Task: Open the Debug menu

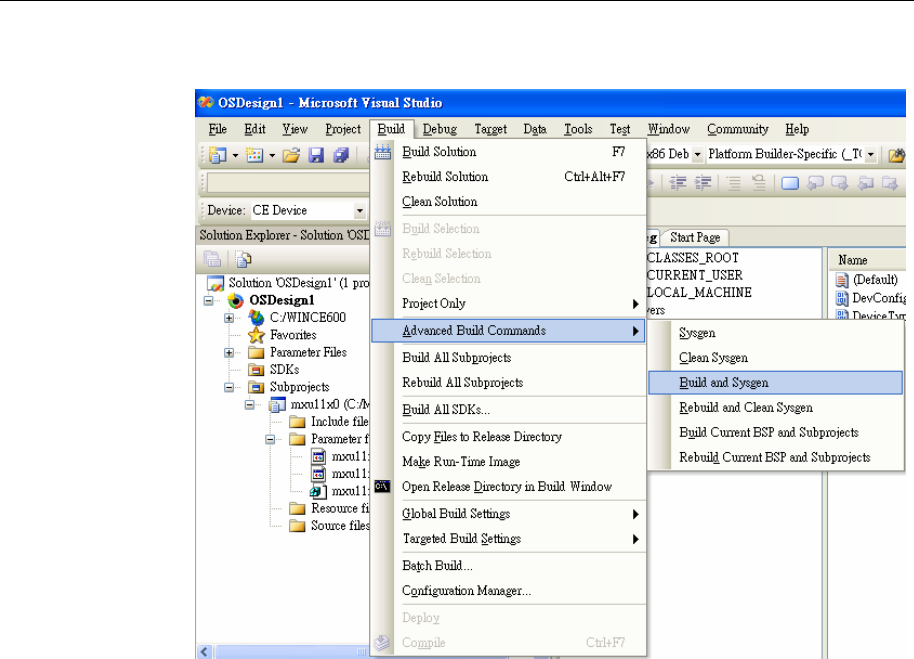Action: tap(440, 129)
